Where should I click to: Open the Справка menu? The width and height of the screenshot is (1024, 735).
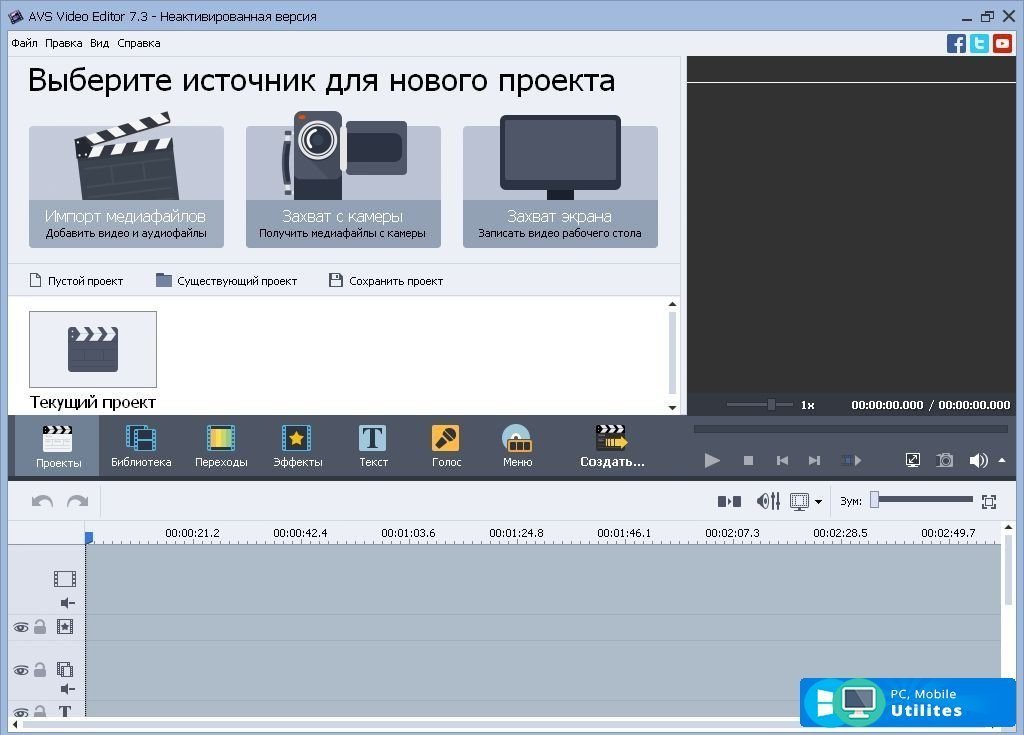coord(138,43)
